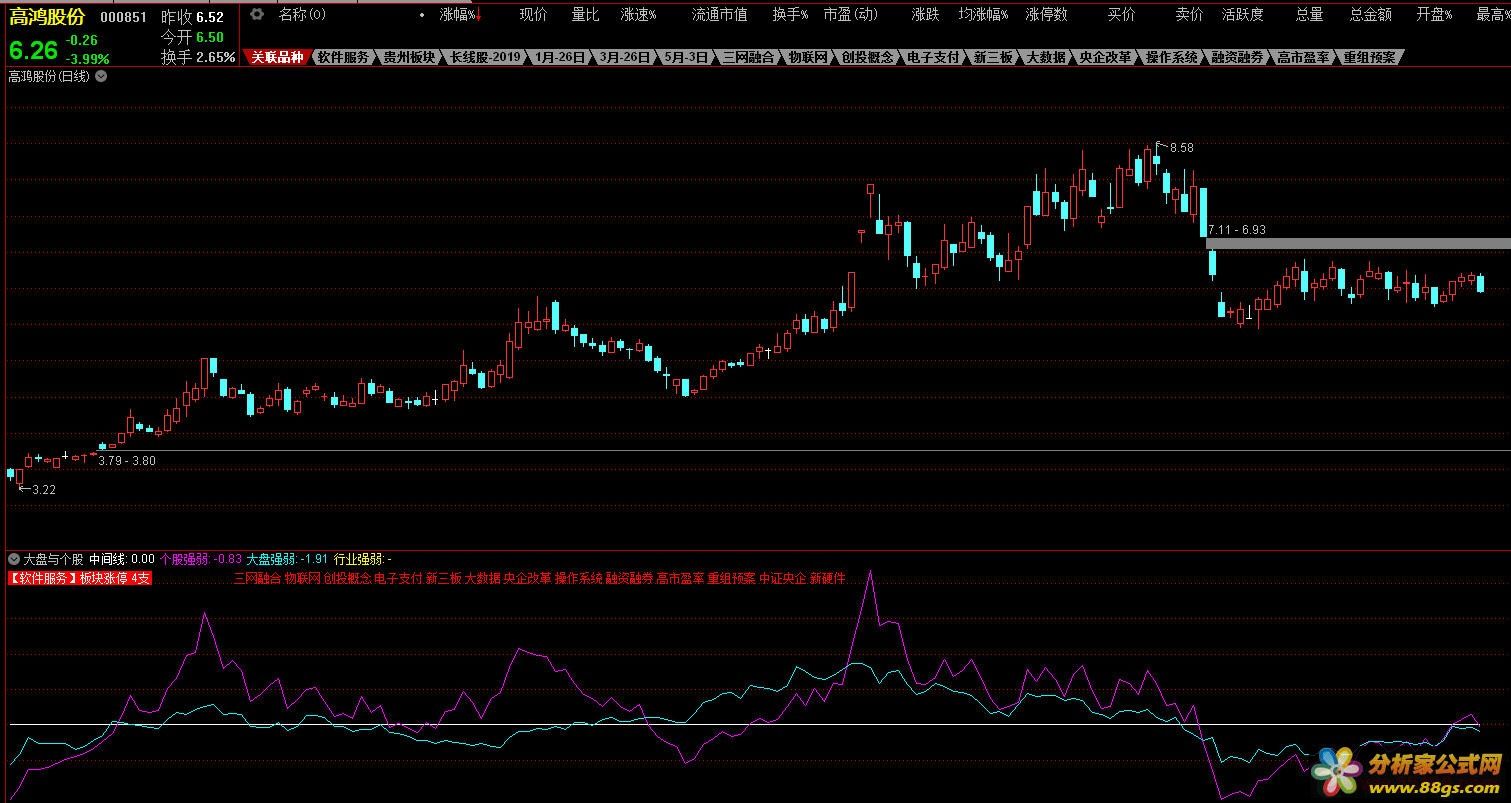Sort by the 量比 column header
The image size is (1511, 803).
(x=585, y=14)
